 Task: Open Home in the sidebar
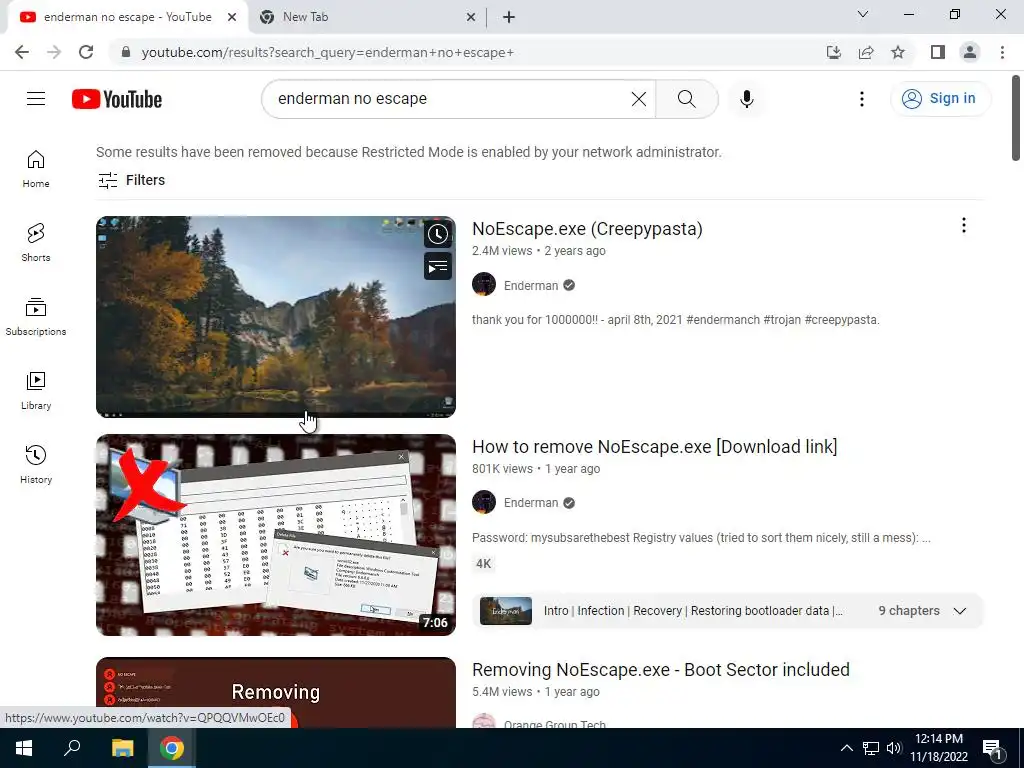[x=36, y=169]
